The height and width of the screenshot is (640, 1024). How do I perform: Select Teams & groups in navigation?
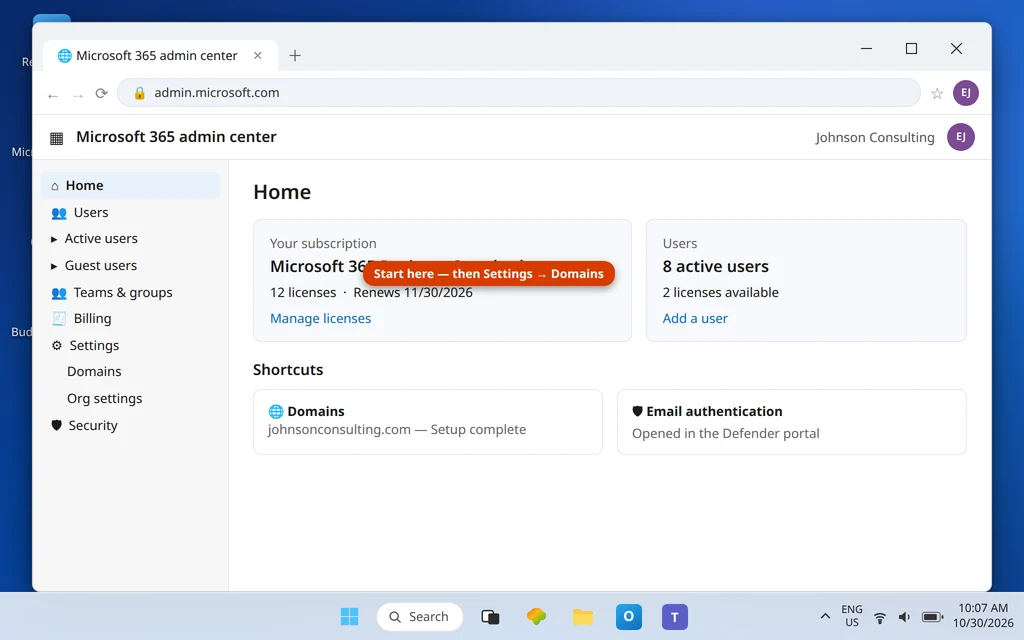coord(131,293)
